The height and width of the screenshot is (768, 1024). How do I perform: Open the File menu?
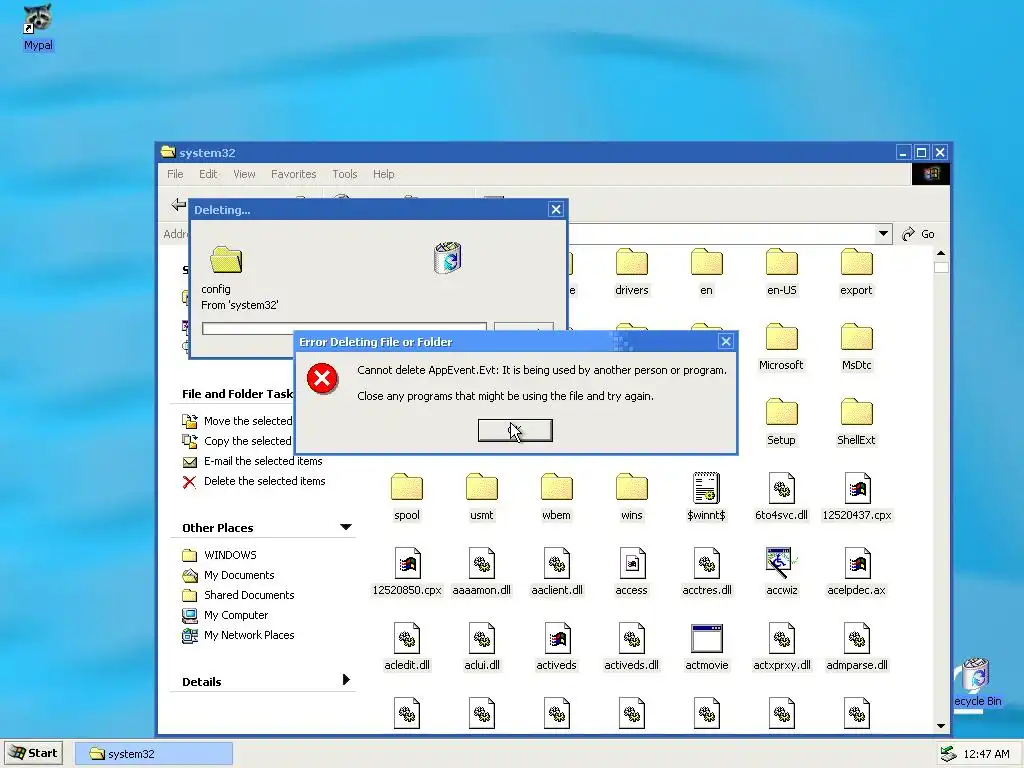[175, 174]
